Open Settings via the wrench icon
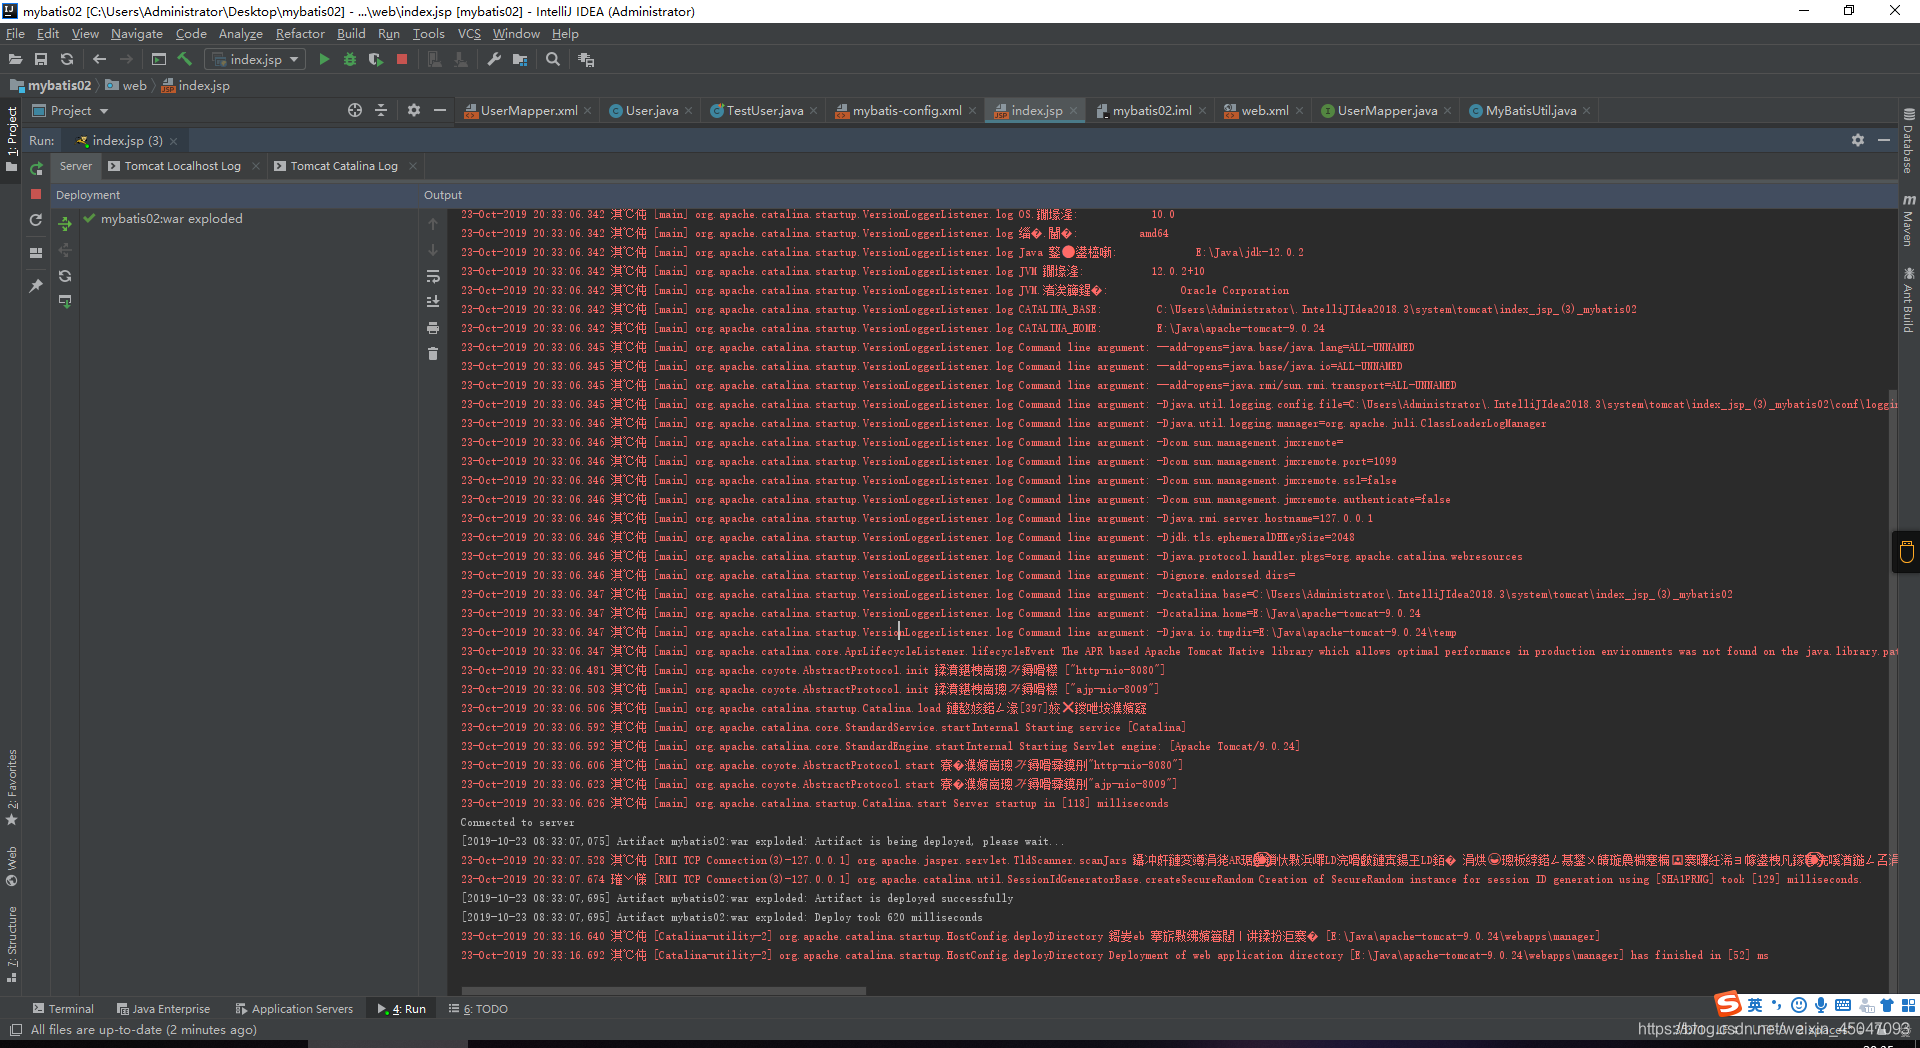The width and height of the screenshot is (1920, 1048). point(494,60)
